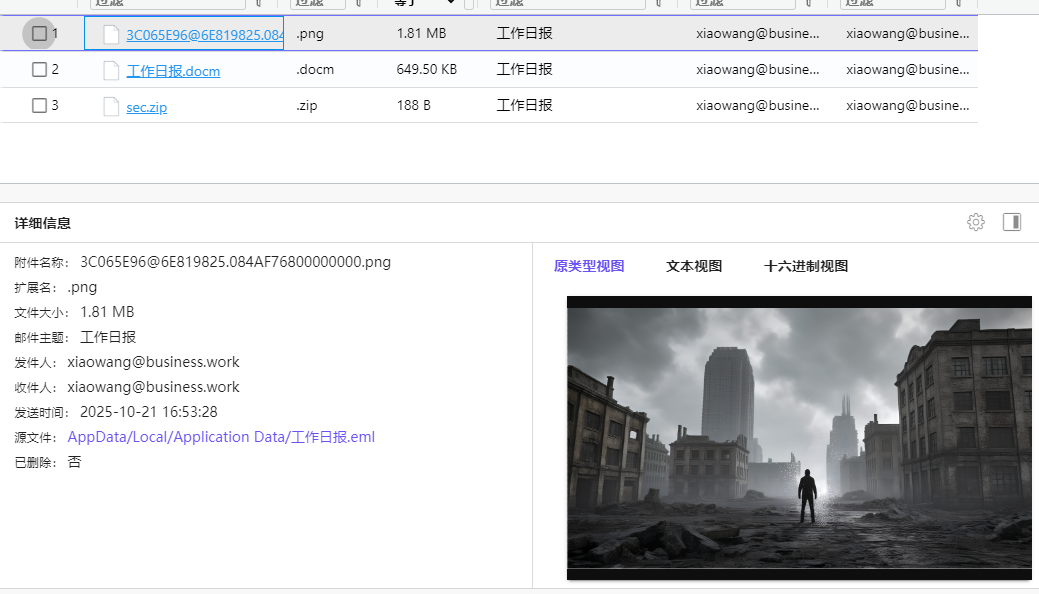Screen dimensions: 1039x594
Task: Open the detail panel gear settings
Action: tap(975, 222)
